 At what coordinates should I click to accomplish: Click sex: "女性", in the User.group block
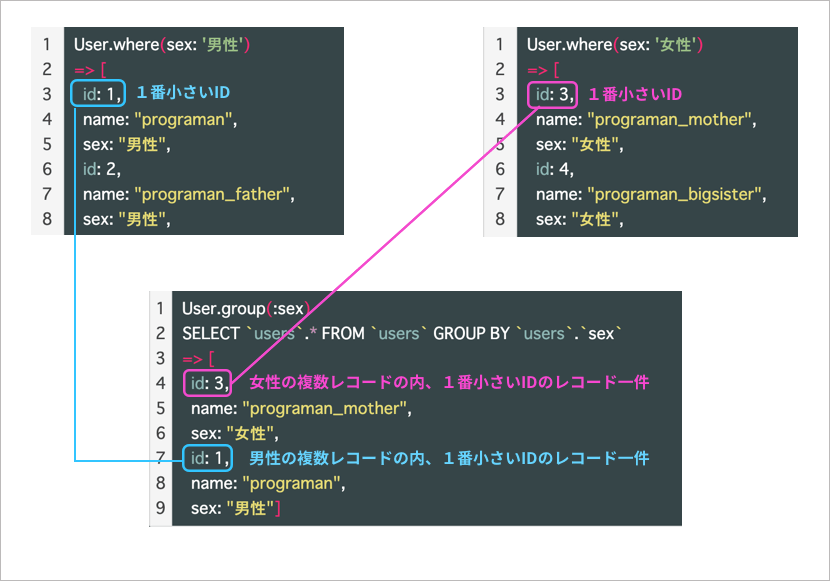pyautogui.click(x=234, y=434)
